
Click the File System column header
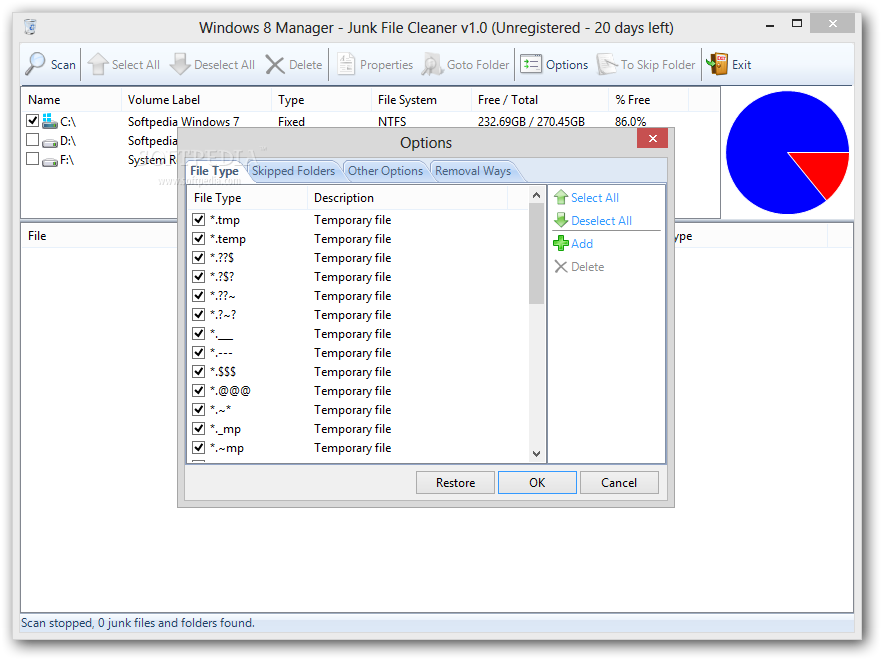tap(421, 100)
